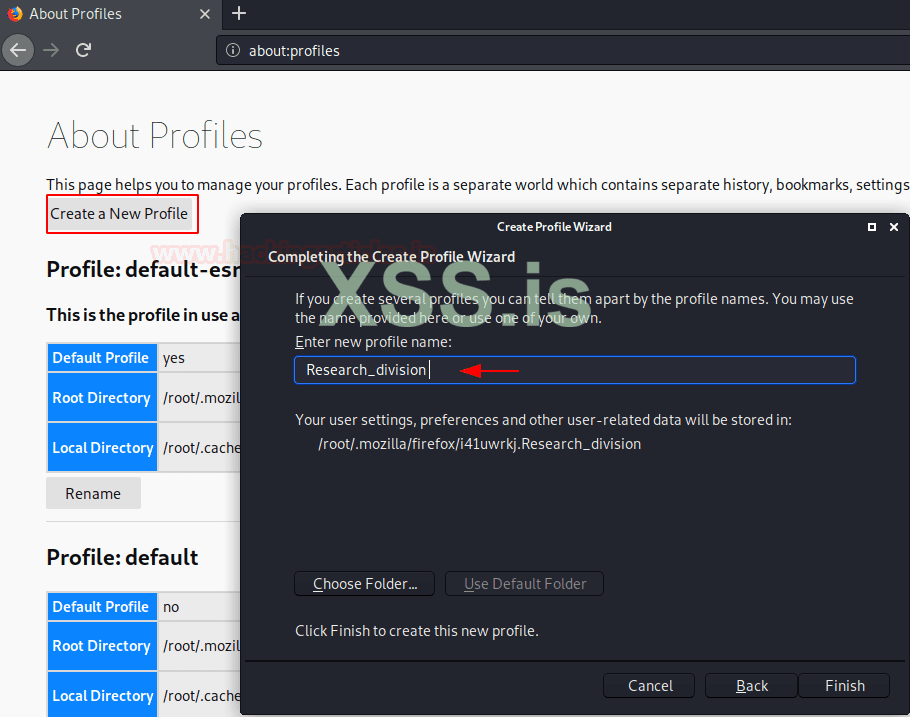
Task: Click Create a New Profile button
Action: 119,214
